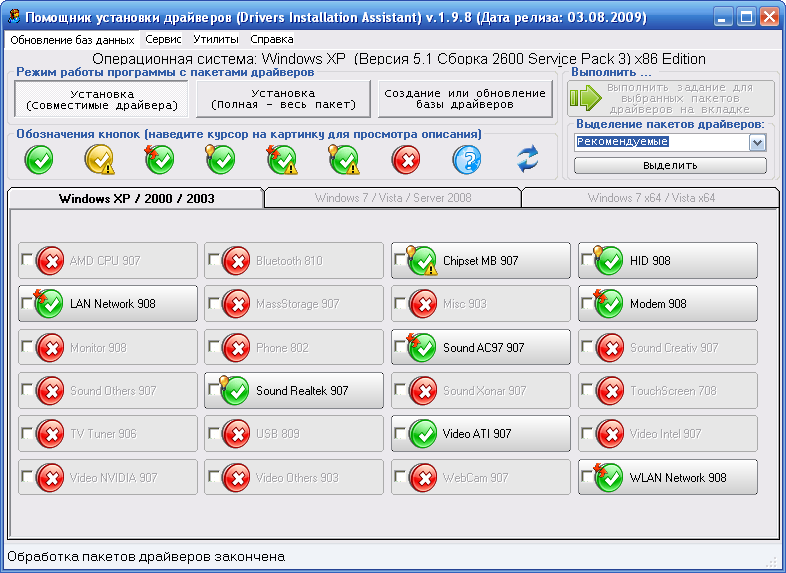
Task: Click the application icon in the title bar
Action: click(15, 17)
